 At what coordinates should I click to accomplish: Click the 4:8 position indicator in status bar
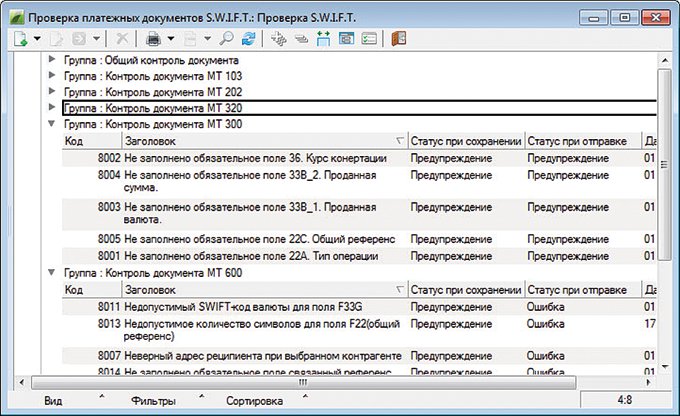tap(625, 400)
